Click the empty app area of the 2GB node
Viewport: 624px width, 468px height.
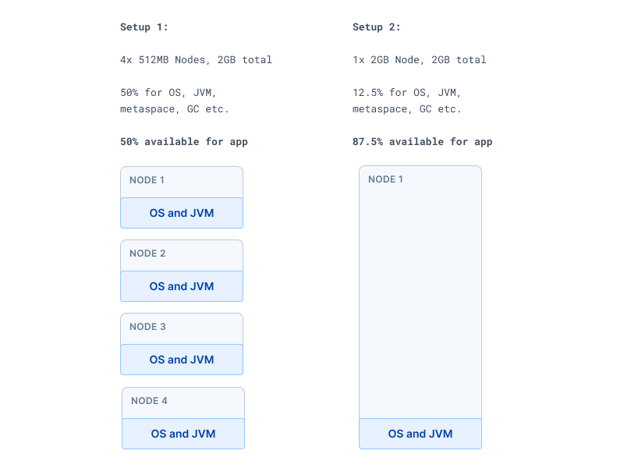(x=420, y=302)
